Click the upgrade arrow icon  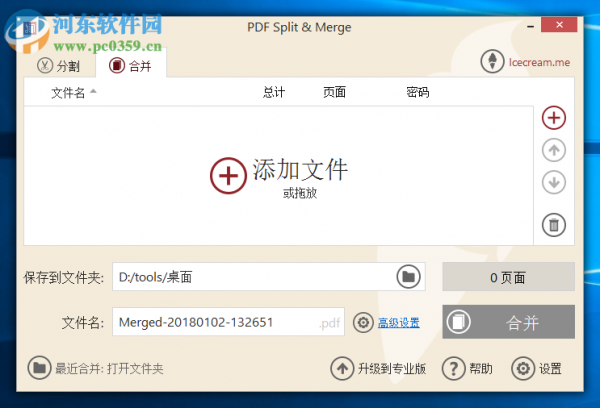click(342, 369)
